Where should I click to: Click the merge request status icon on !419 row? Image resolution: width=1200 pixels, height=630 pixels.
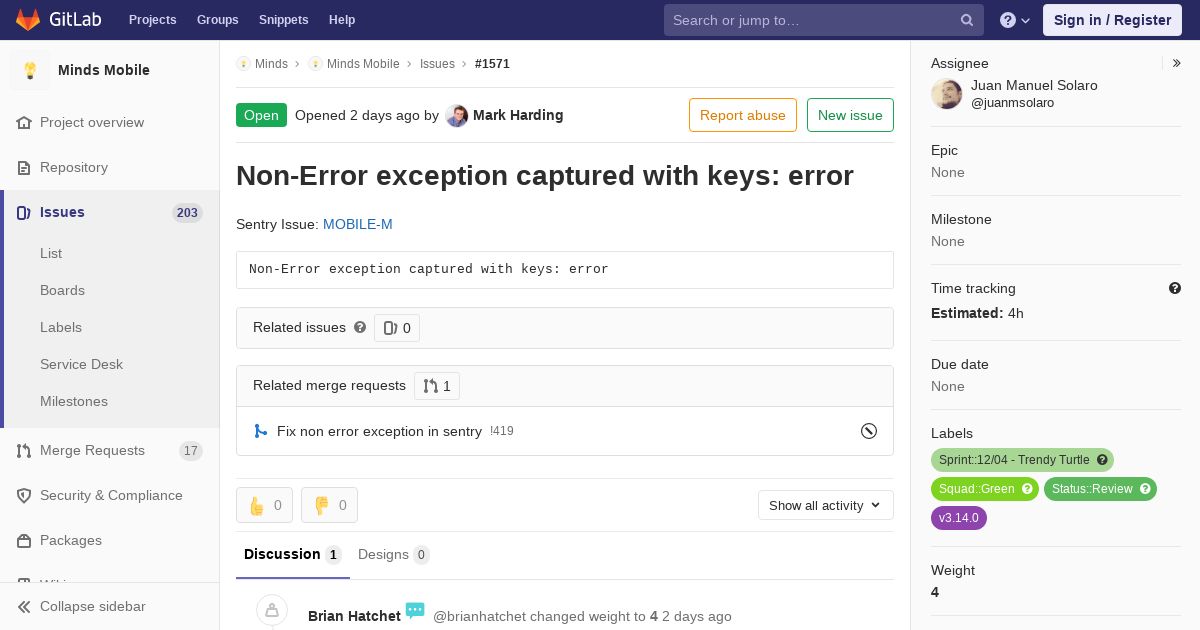coord(869,431)
